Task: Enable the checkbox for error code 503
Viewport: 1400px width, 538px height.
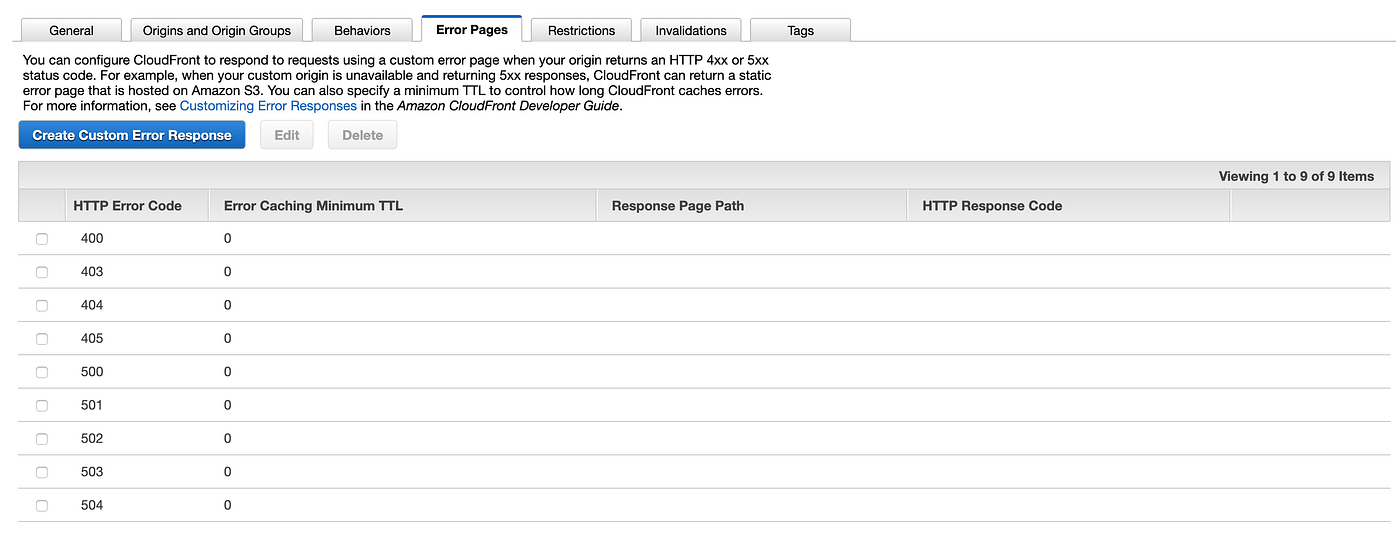Action: (42, 472)
